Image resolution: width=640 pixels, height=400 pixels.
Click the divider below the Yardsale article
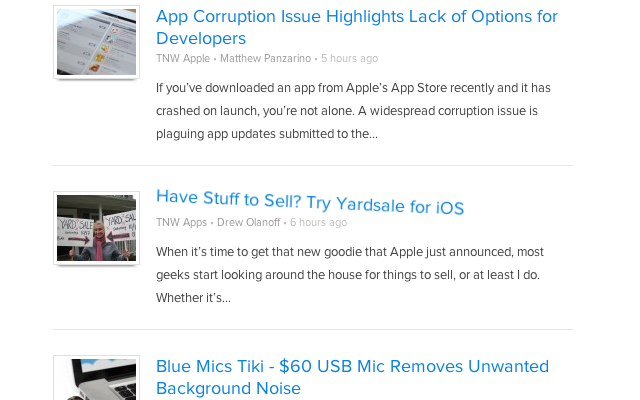[312, 329]
